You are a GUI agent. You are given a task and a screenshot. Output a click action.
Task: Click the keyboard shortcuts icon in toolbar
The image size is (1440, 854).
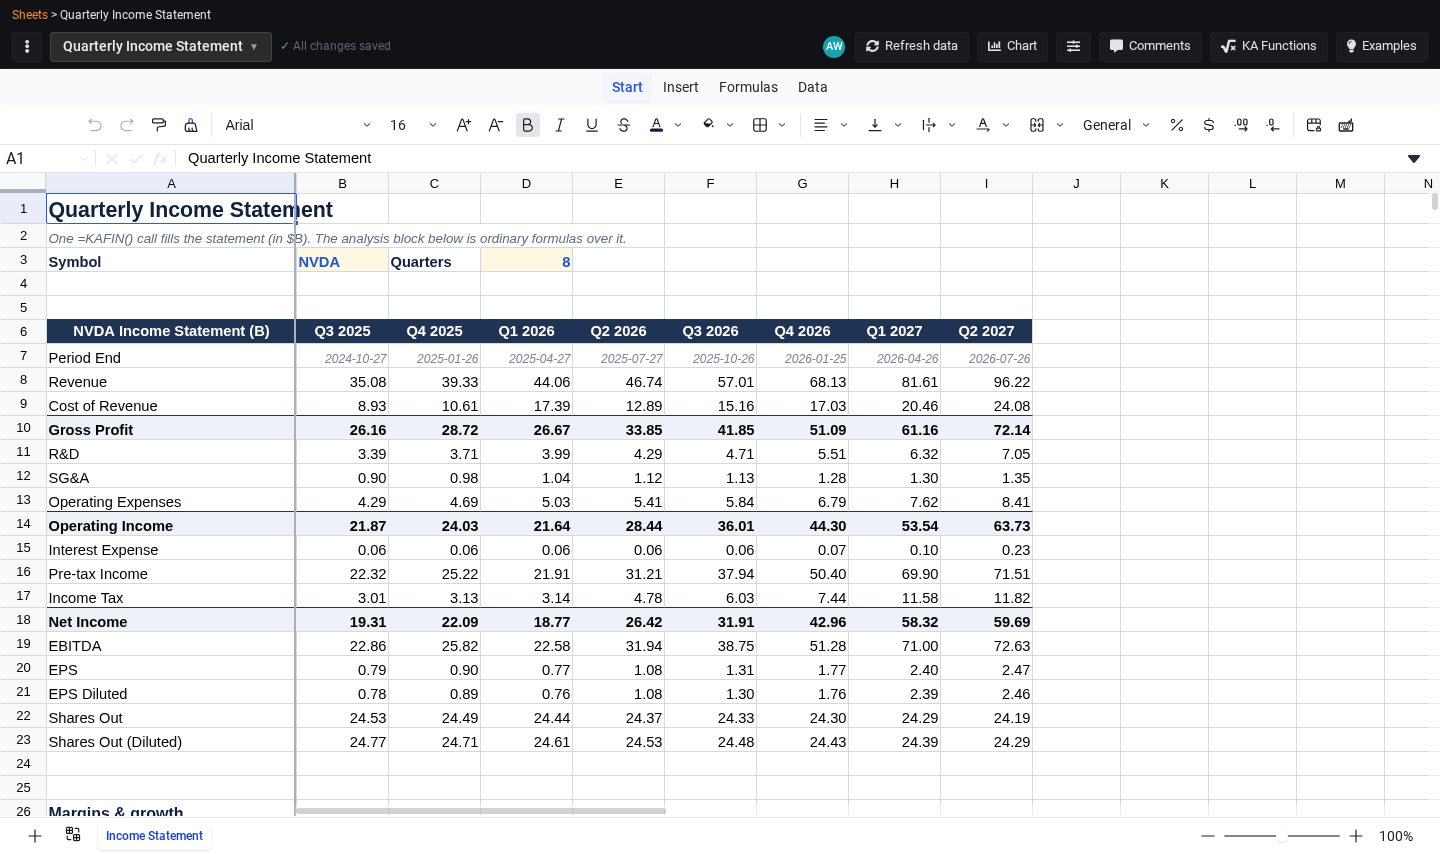[1346, 125]
